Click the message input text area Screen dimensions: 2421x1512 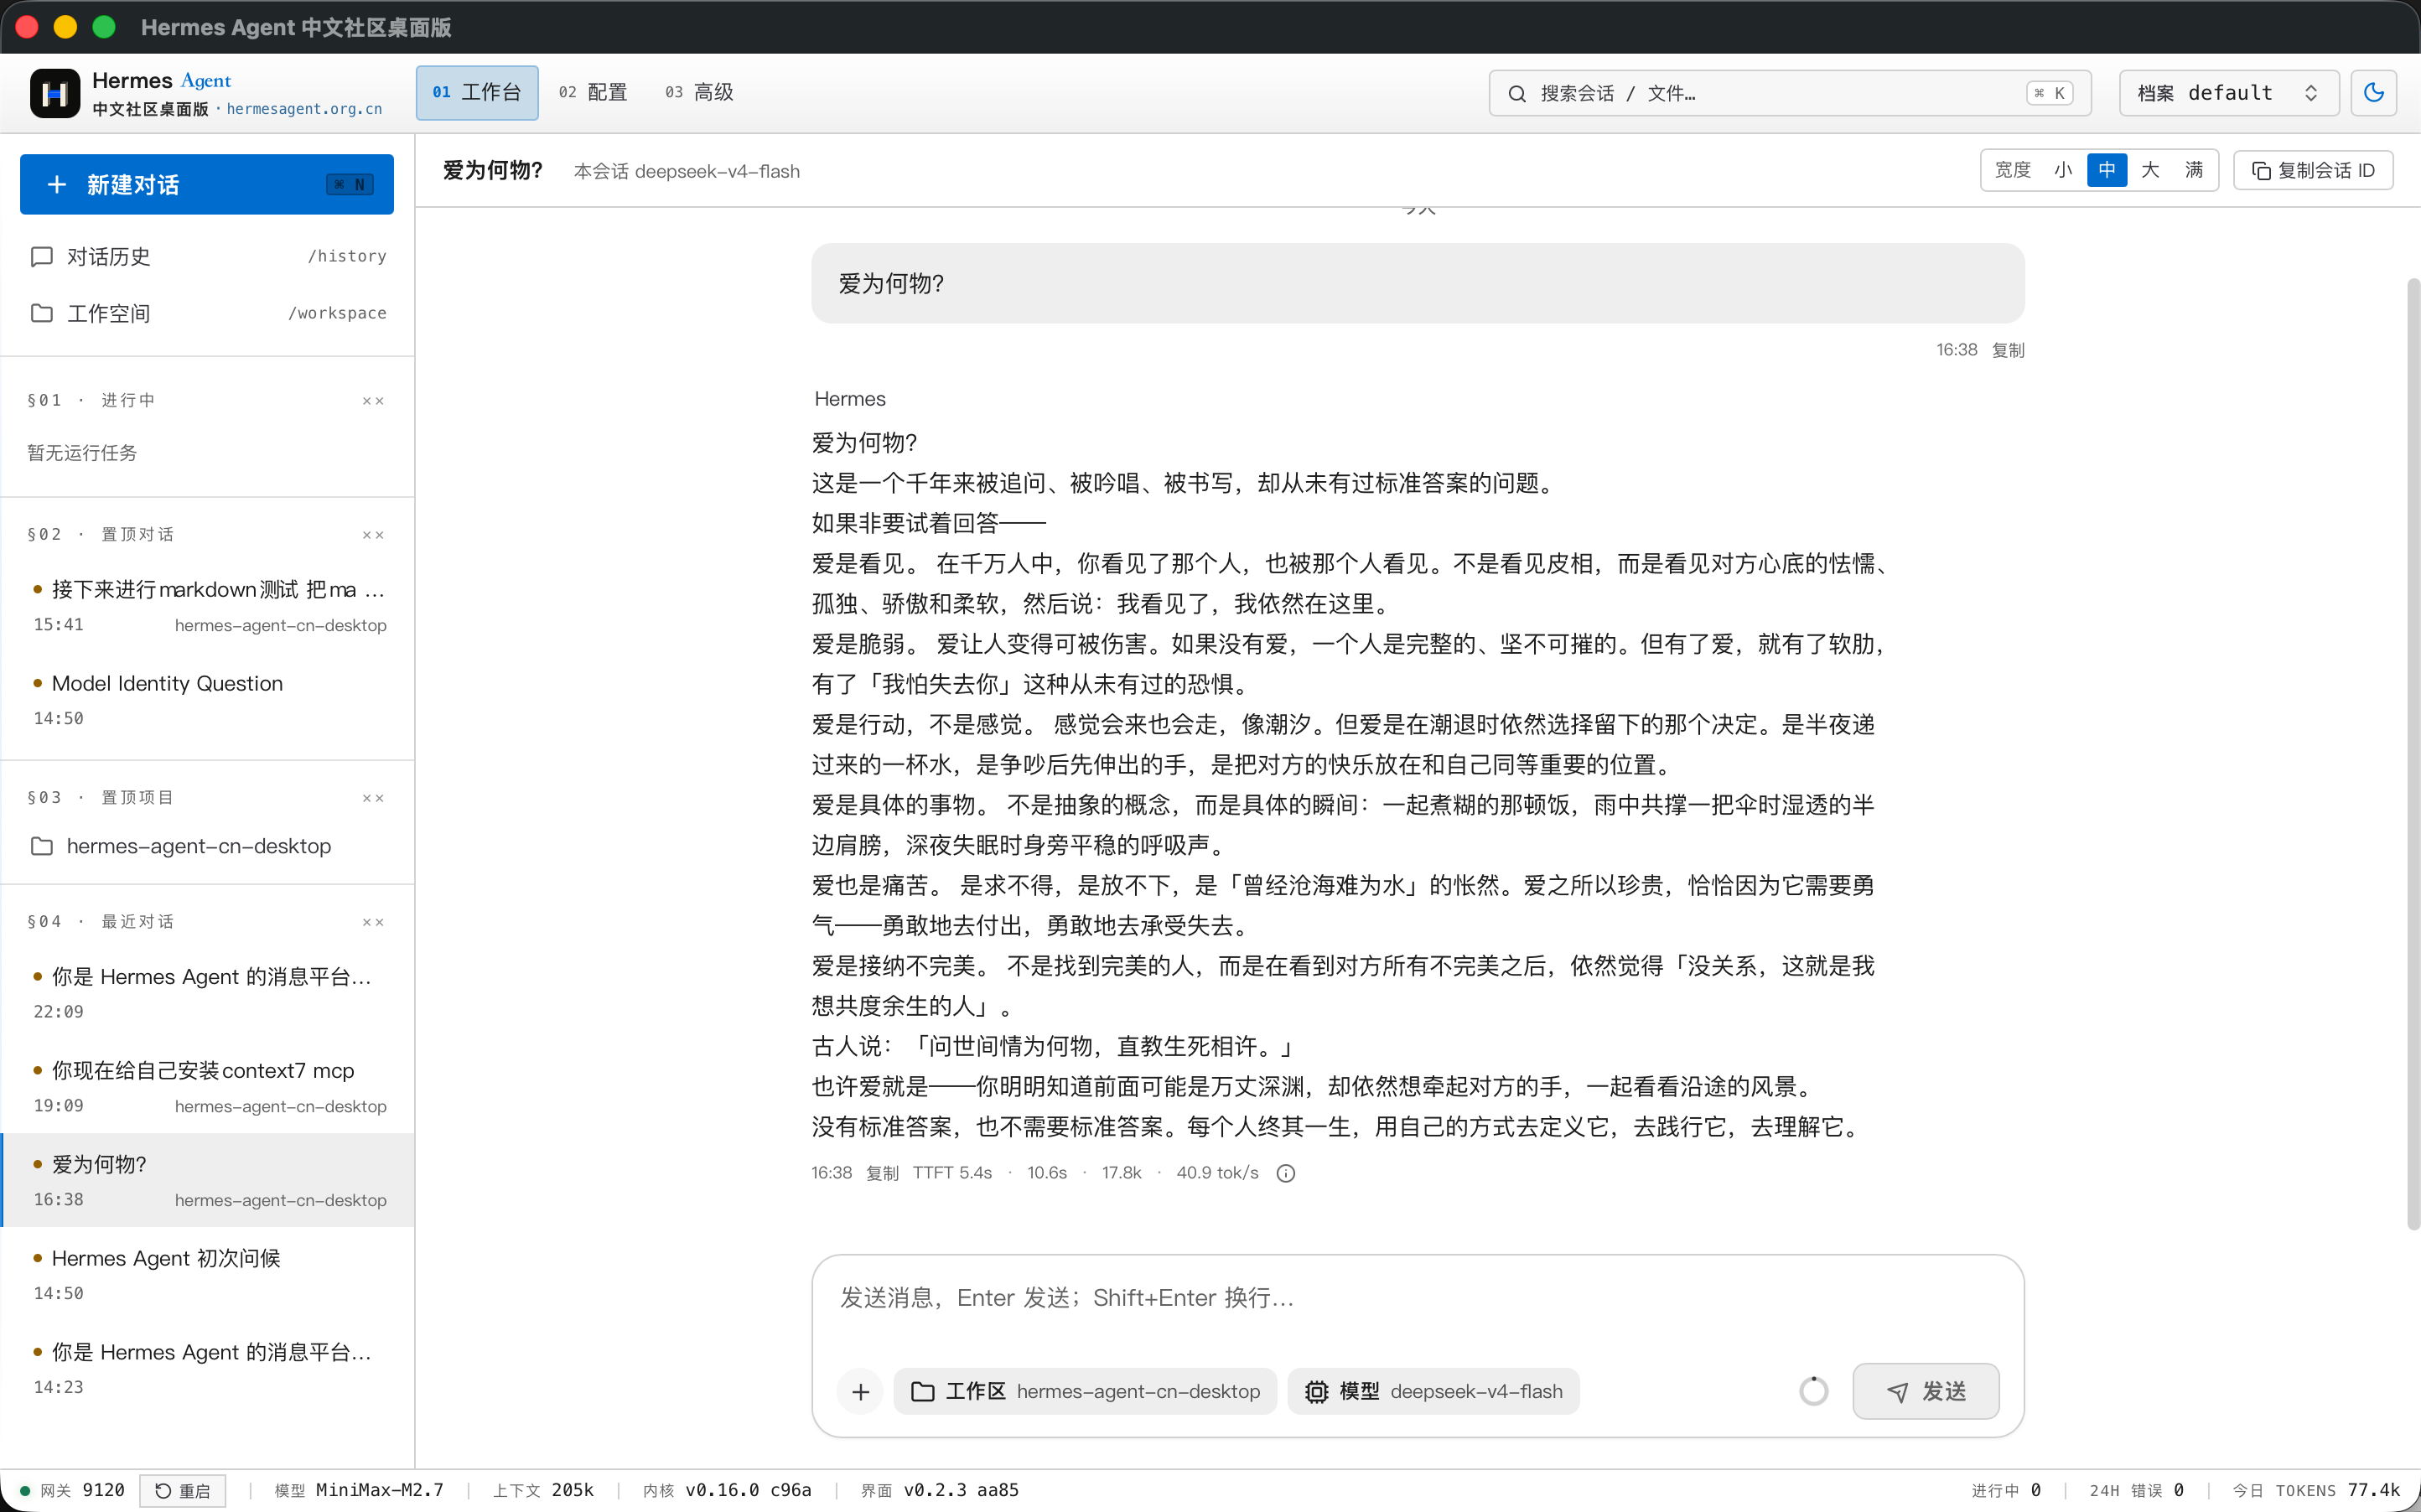(x=1418, y=1298)
